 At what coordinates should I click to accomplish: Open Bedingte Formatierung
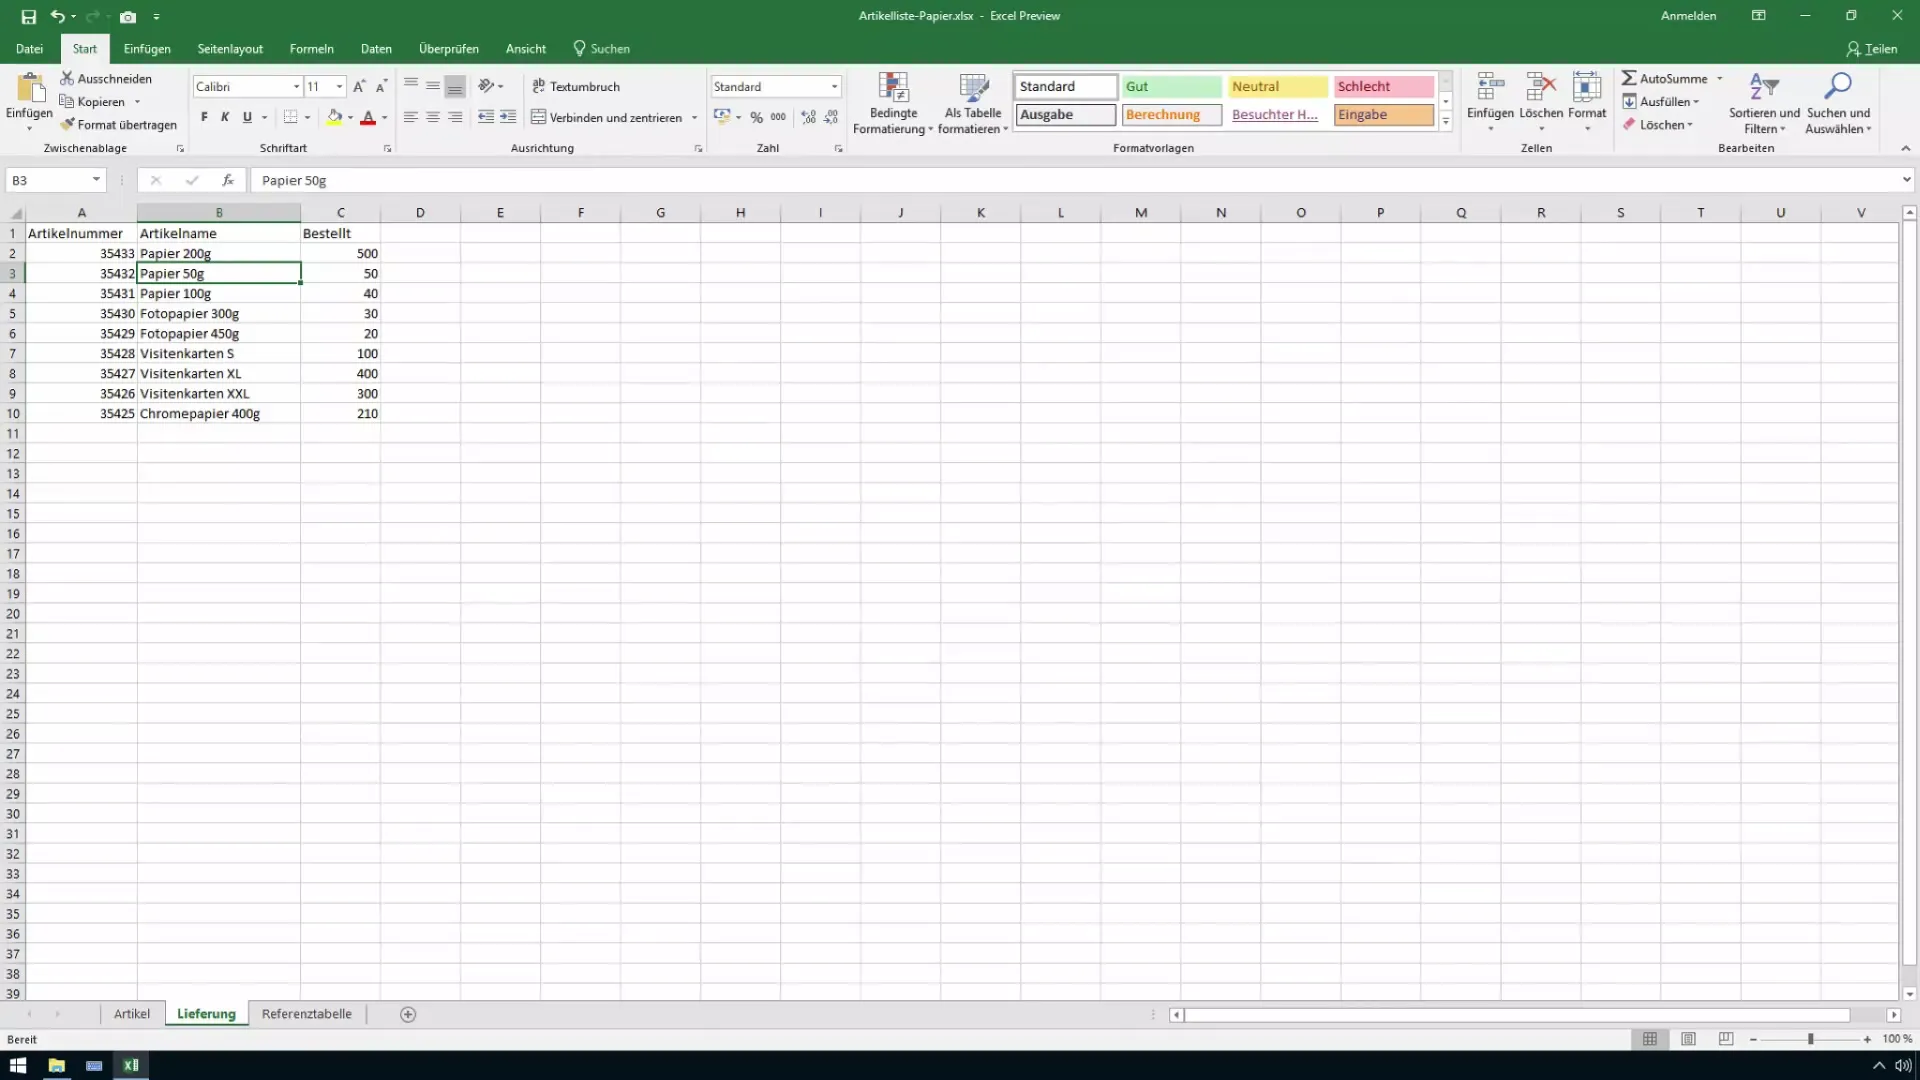(892, 103)
